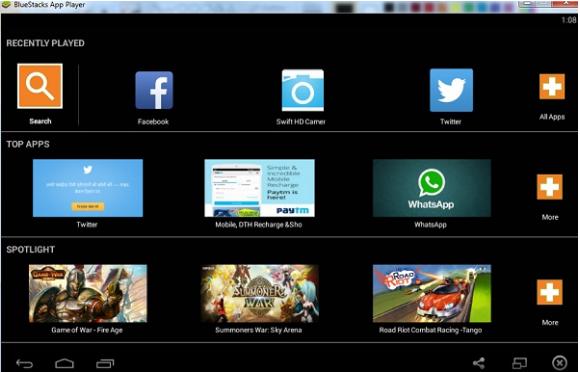Click the All Apps label
Screen dimensions: 580x372
[x=552, y=117]
